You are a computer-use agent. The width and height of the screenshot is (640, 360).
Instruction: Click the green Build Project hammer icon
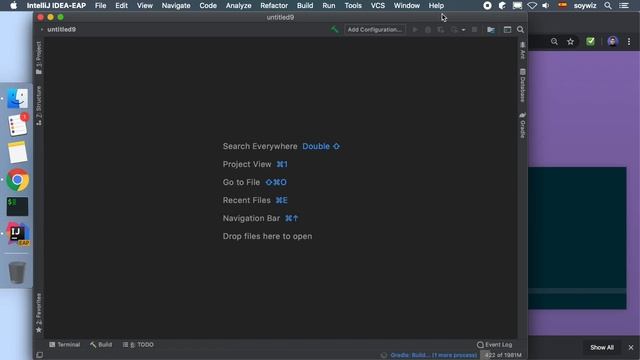335,29
